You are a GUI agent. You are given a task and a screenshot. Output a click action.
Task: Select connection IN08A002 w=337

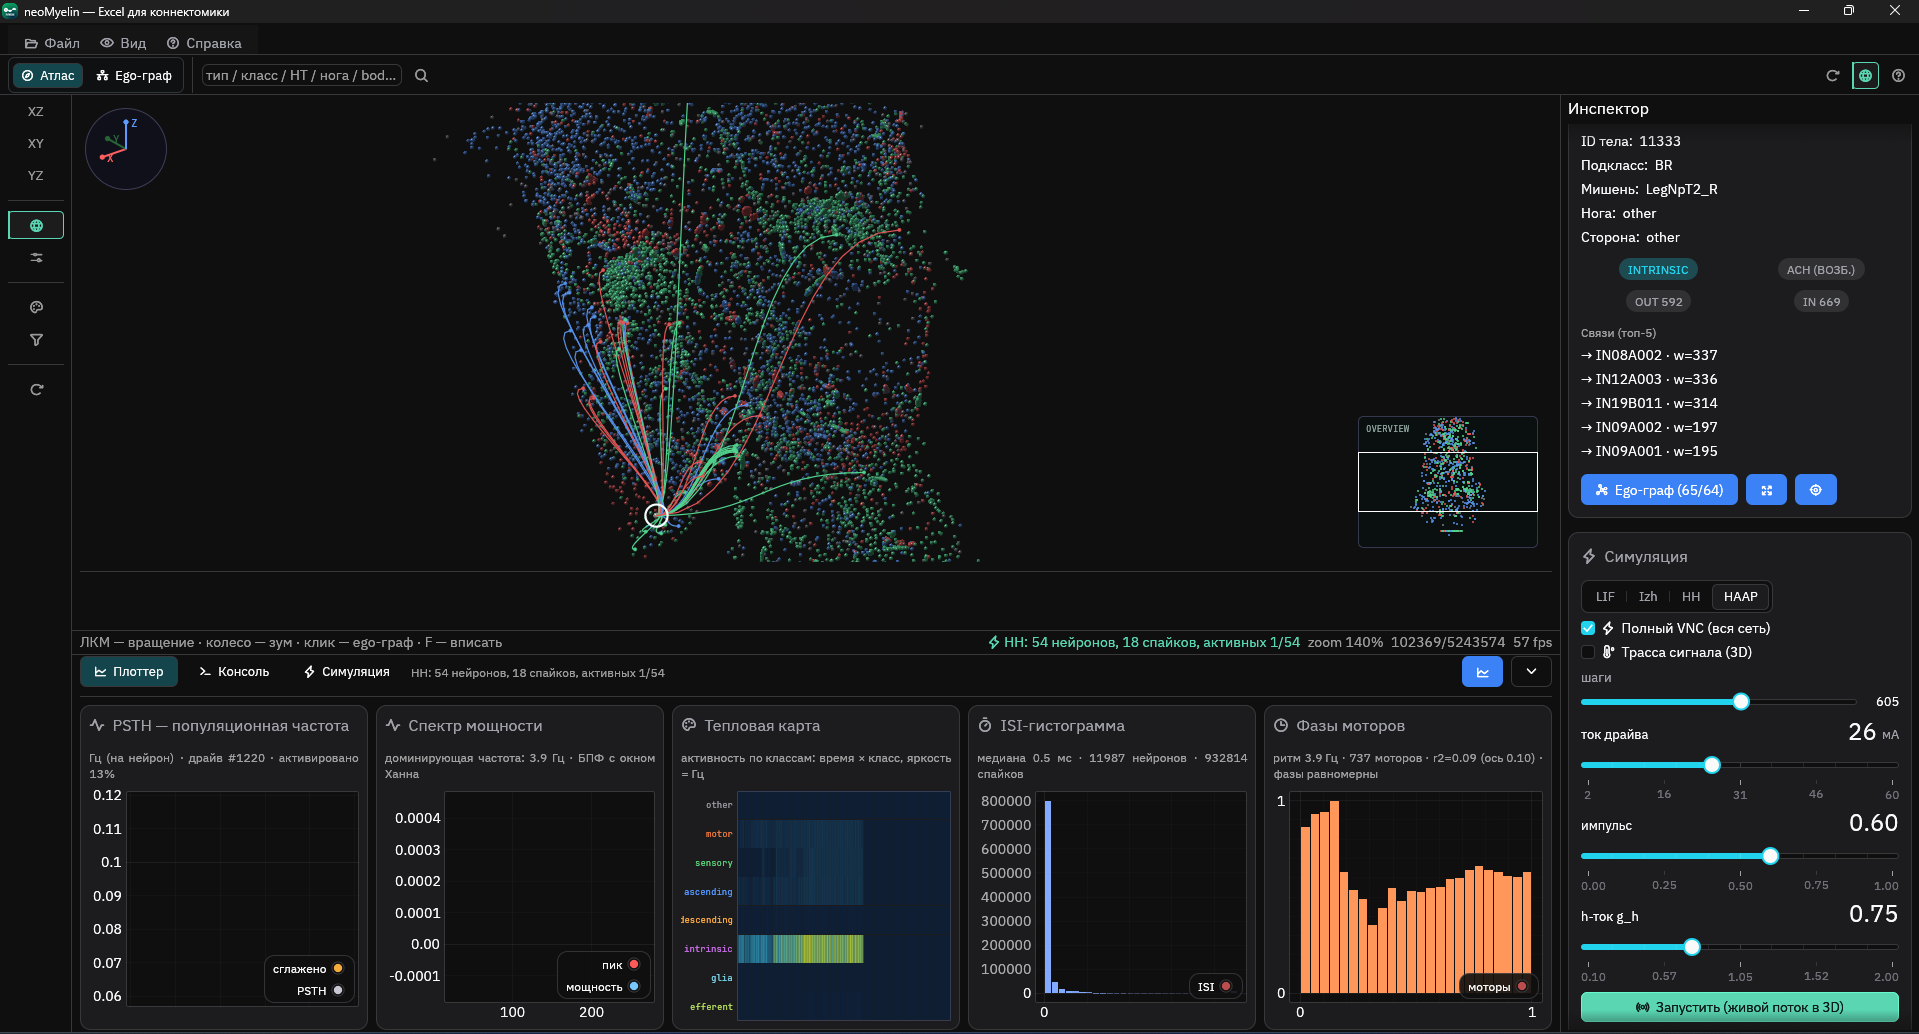pyautogui.click(x=1649, y=355)
